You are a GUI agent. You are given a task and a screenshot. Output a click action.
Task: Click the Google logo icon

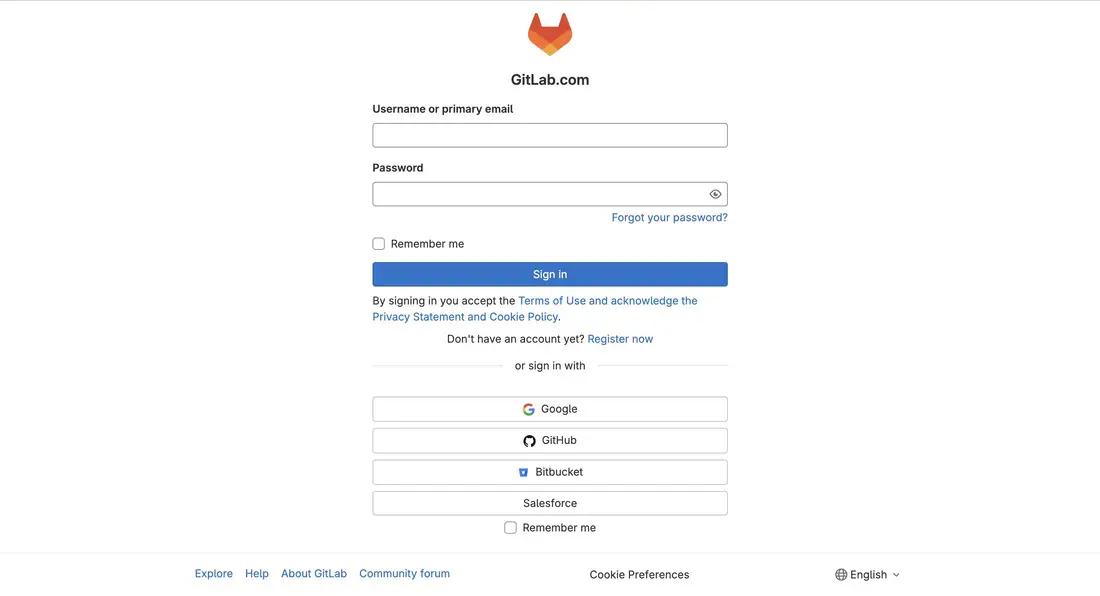click(x=529, y=409)
